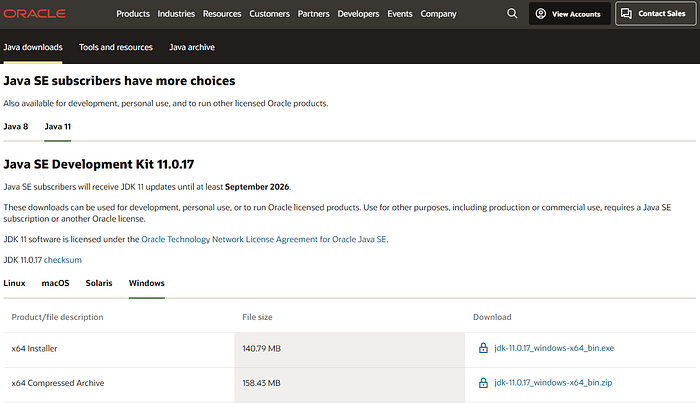
Task: Switch to the macOS downloads tab
Action: [x=55, y=283]
